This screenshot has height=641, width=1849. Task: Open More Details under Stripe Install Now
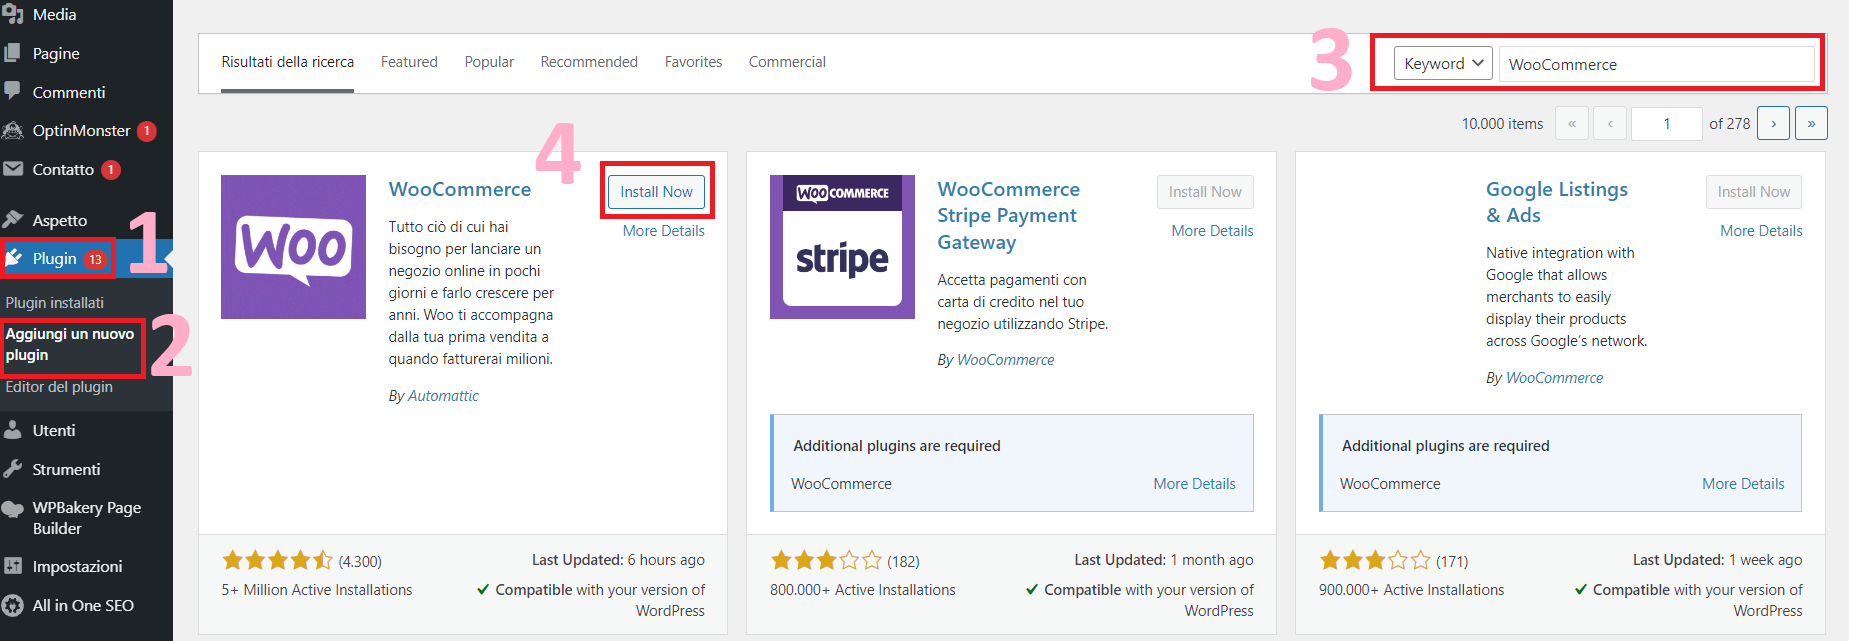tap(1212, 231)
